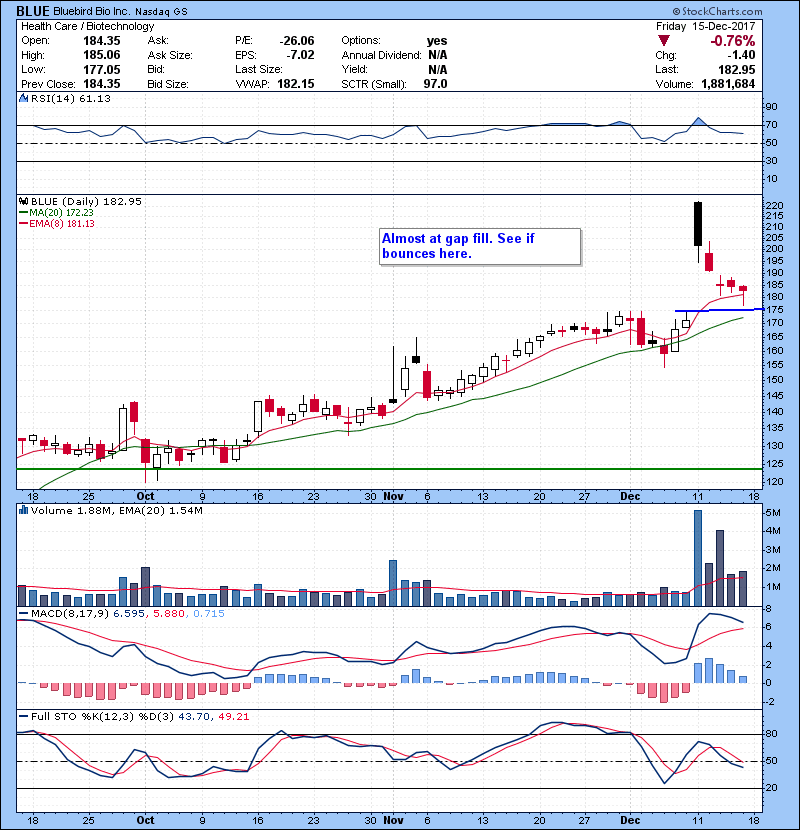Screen dimensions: 800x830
Task: Click the Volume 1.88M, EMA(20) 1.54M label
Action: click(116, 510)
